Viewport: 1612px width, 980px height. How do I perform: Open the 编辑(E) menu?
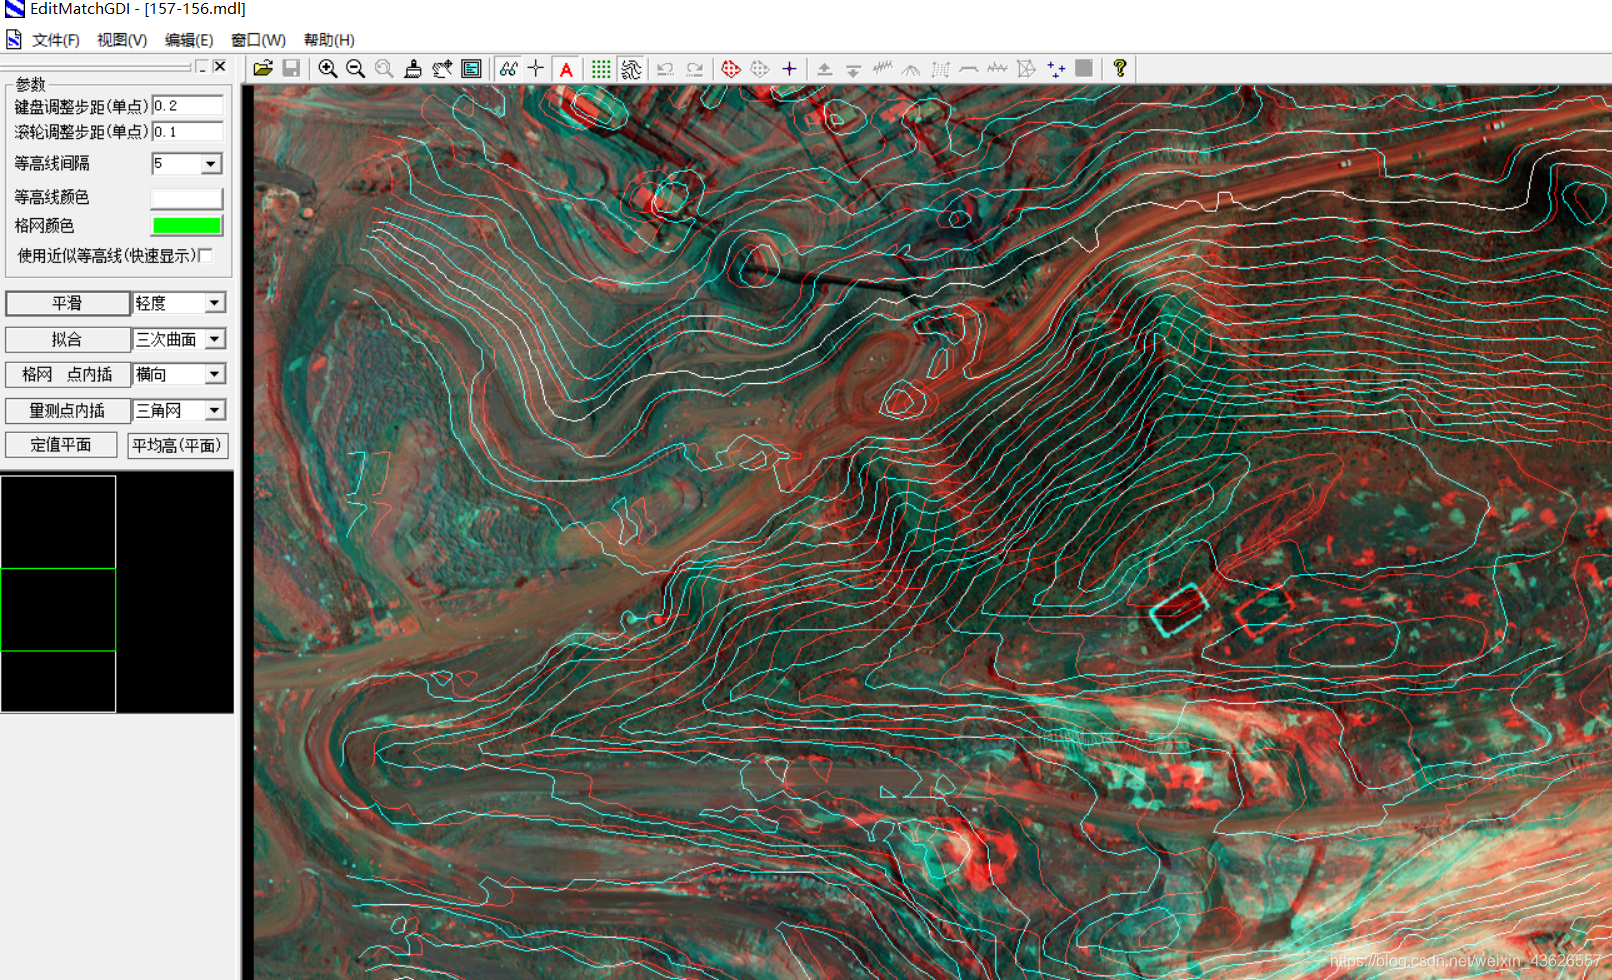[x=189, y=40]
